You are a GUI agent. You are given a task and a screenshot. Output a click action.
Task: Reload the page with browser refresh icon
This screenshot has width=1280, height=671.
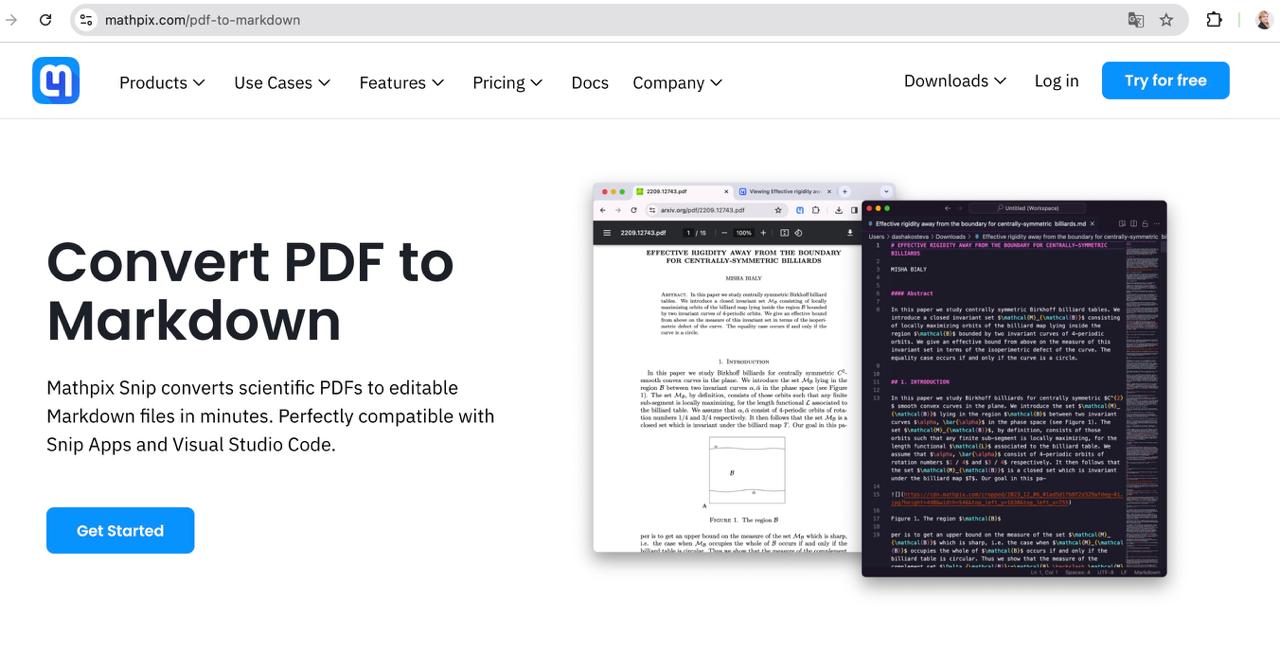45,20
